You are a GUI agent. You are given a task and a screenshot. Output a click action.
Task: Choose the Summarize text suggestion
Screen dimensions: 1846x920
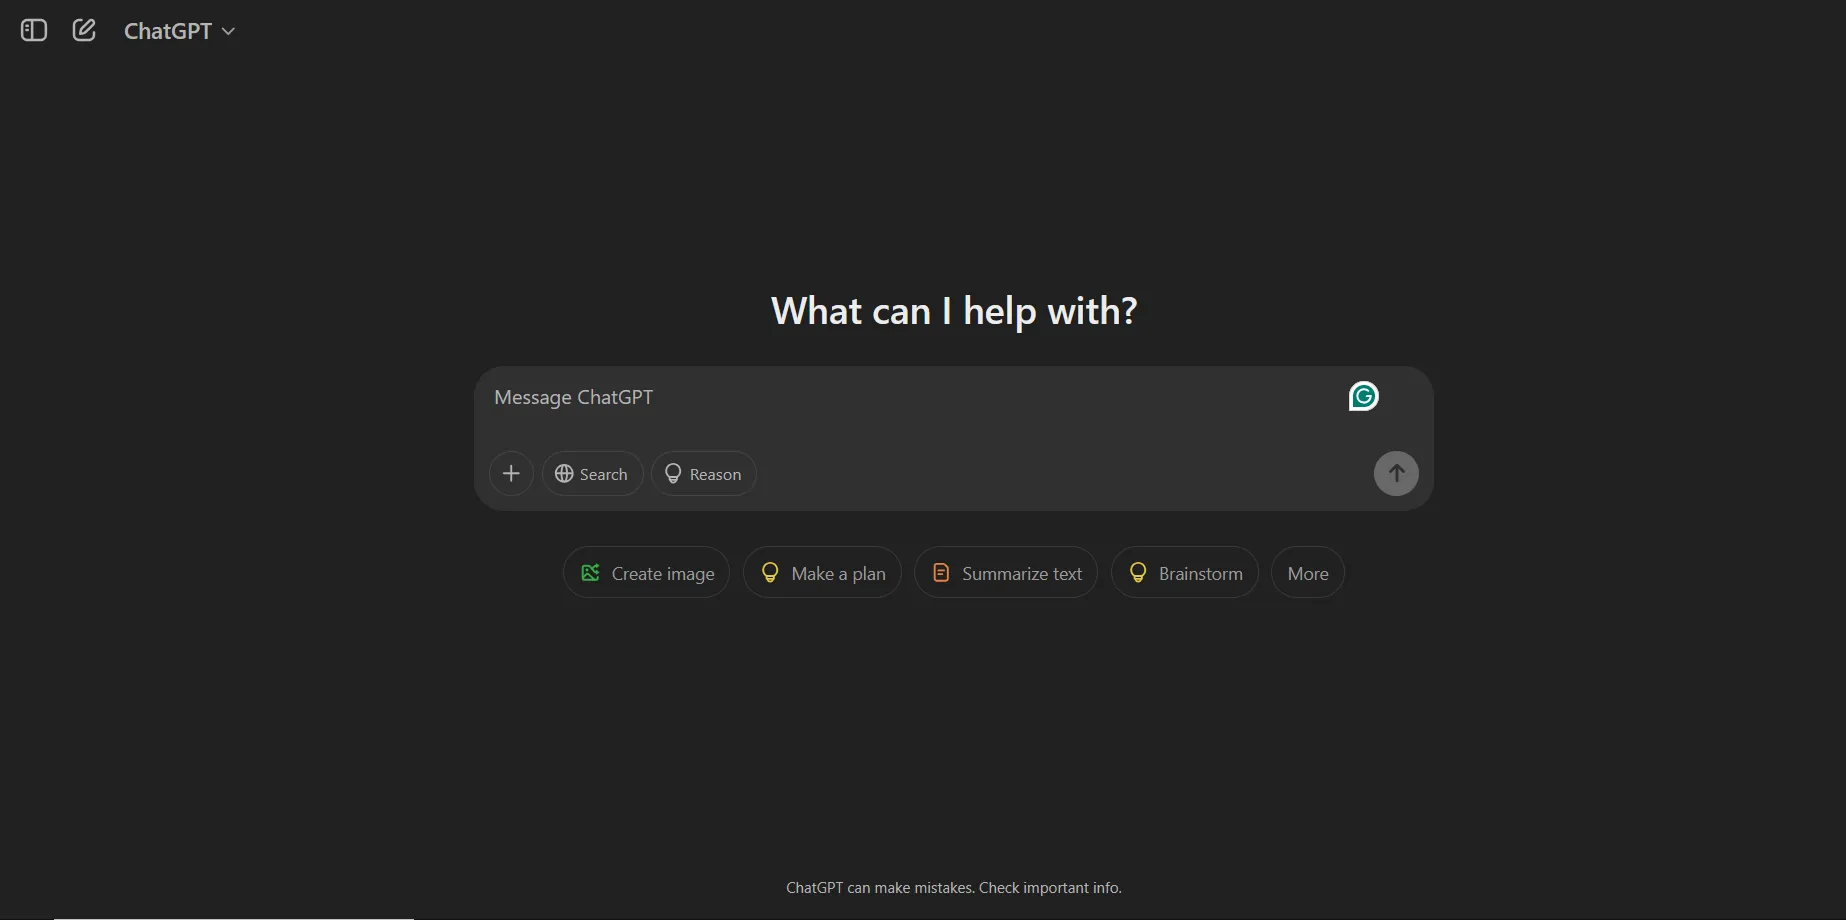pyautogui.click(x=1006, y=573)
